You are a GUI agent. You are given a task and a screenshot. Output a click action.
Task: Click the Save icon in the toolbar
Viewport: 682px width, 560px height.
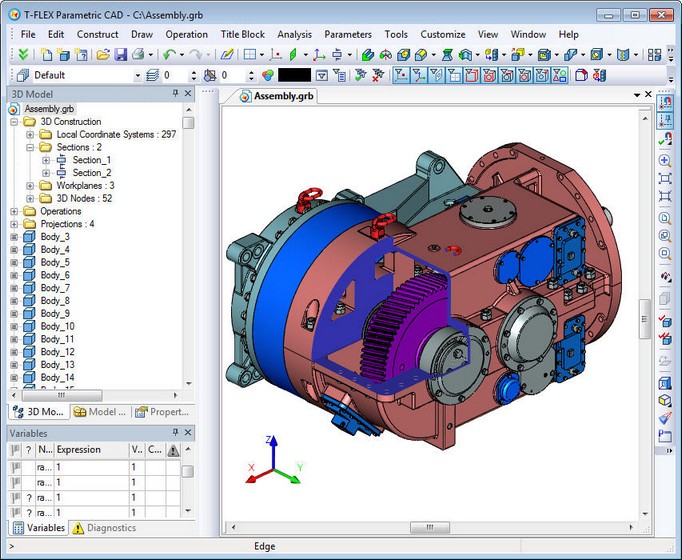click(120, 54)
